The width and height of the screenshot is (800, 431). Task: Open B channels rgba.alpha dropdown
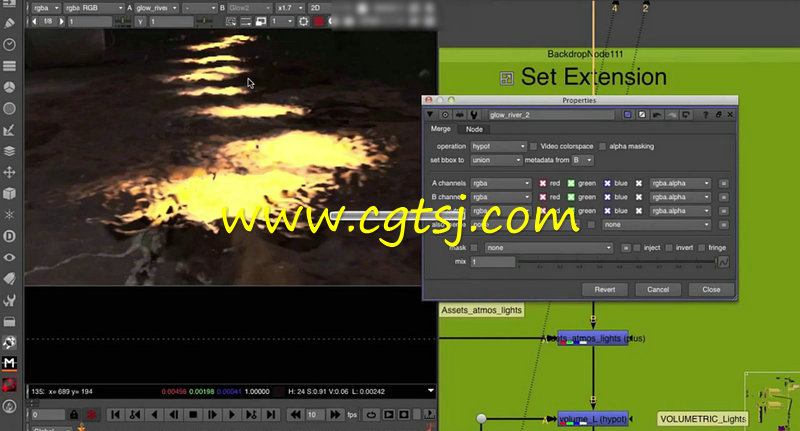(x=680, y=197)
